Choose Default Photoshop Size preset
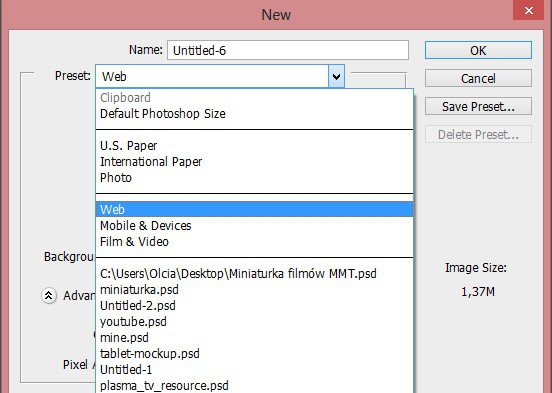The width and height of the screenshot is (552, 393). 254,114
